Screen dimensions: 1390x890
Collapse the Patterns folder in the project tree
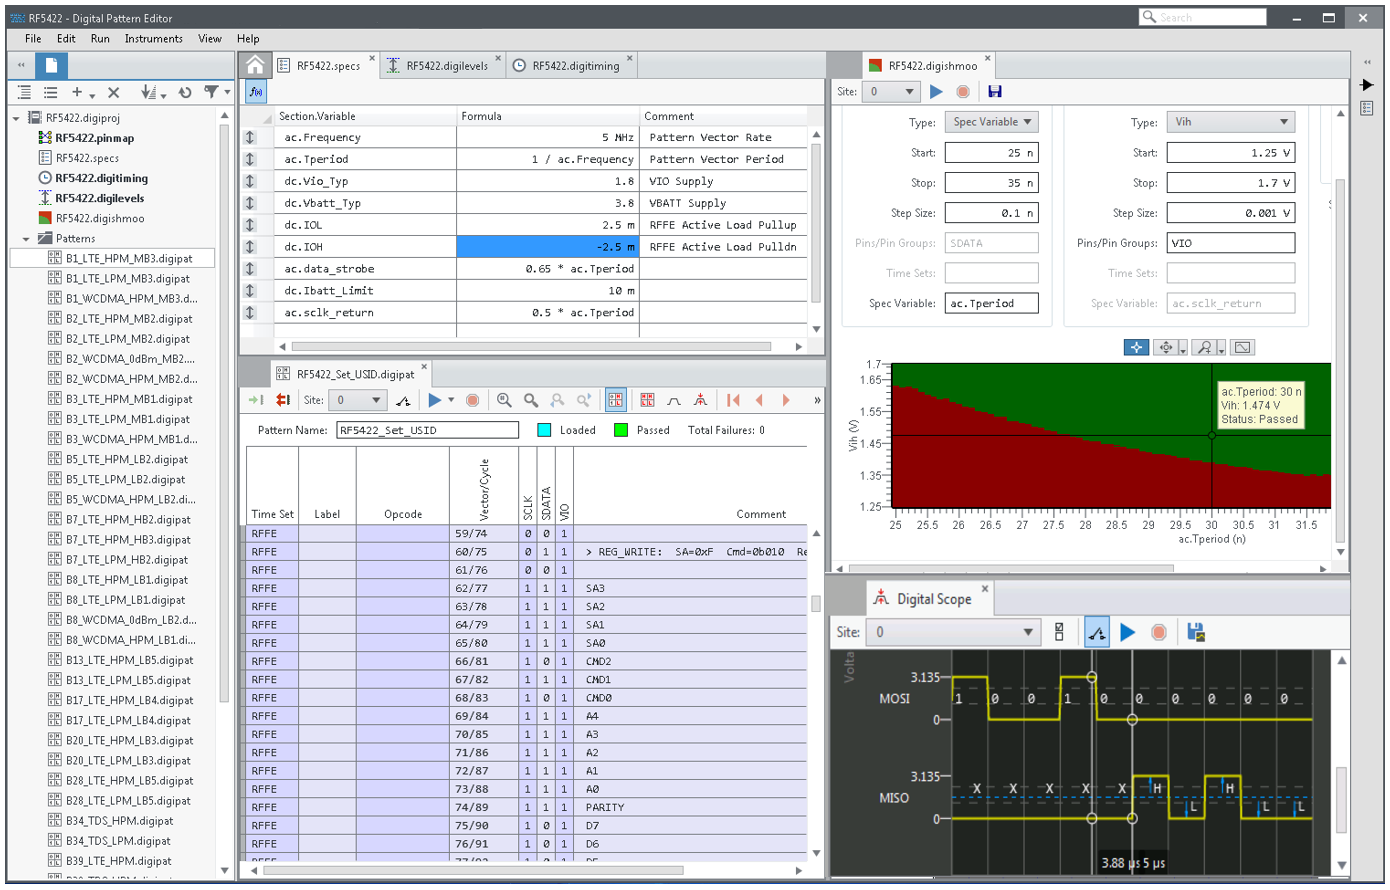[x=26, y=239]
